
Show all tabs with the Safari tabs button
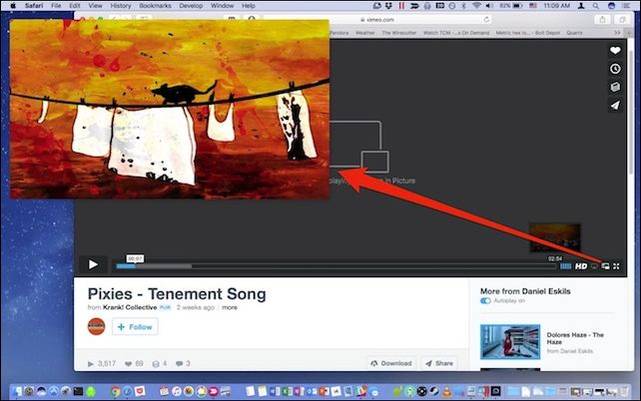[623, 20]
